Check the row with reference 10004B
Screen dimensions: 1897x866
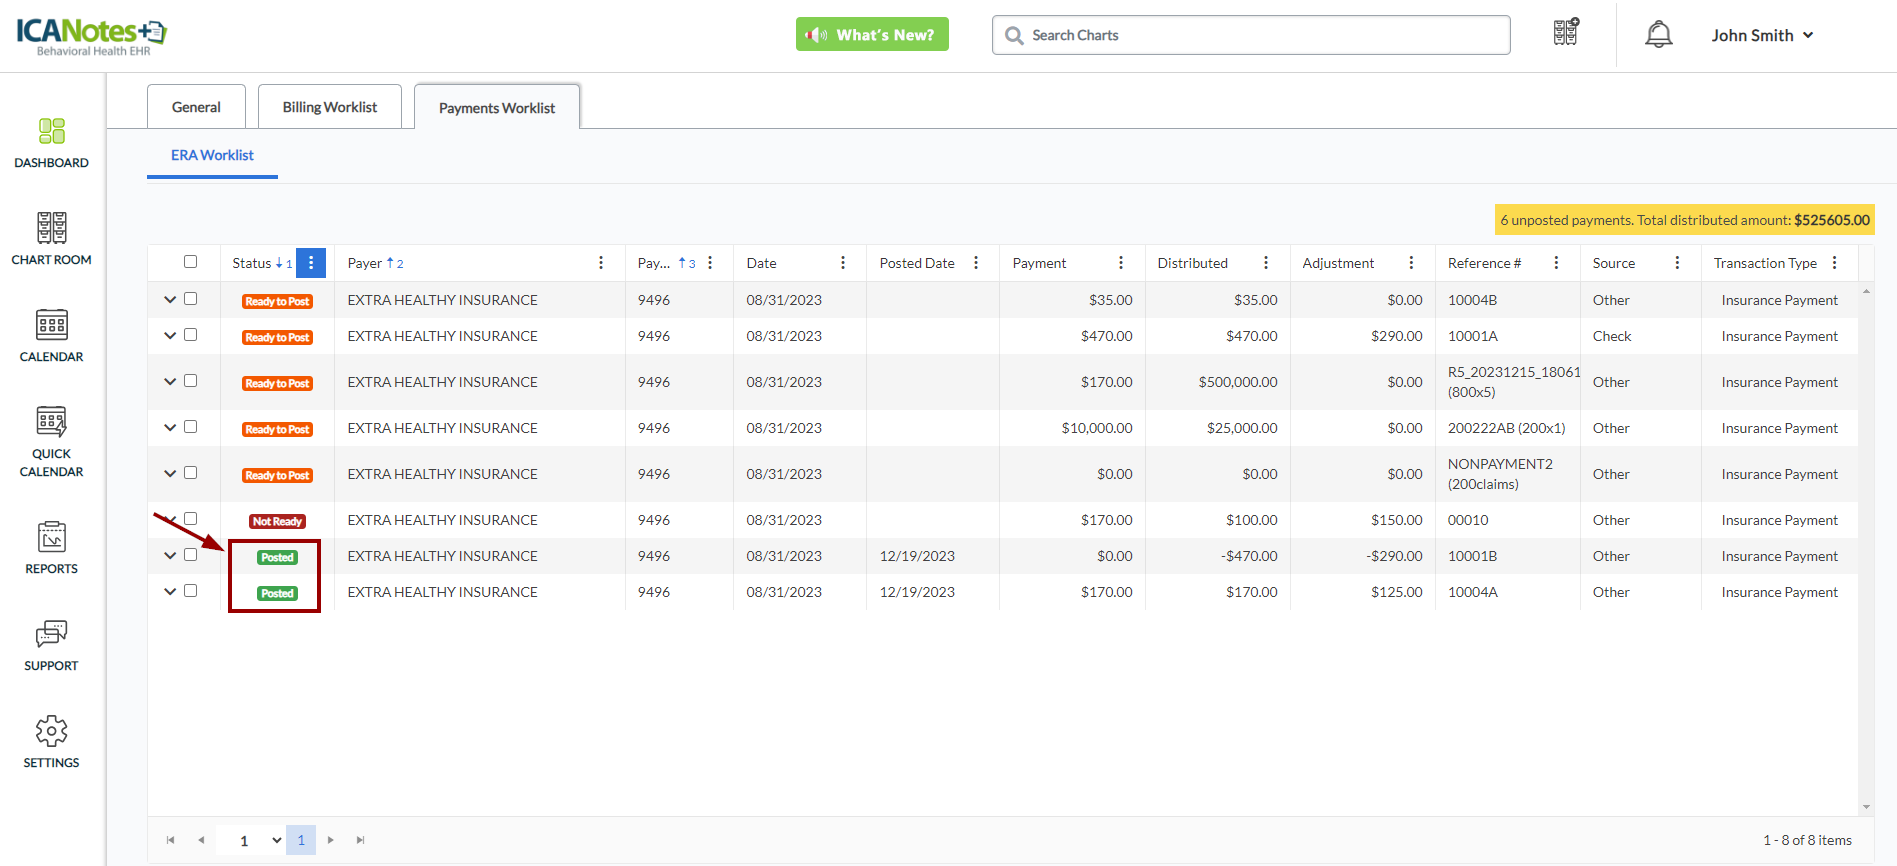[x=190, y=299]
